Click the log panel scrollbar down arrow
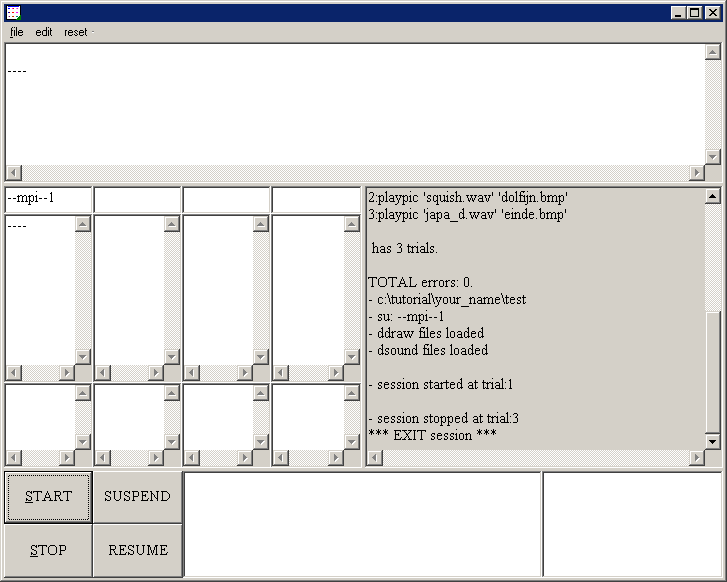 (713, 441)
